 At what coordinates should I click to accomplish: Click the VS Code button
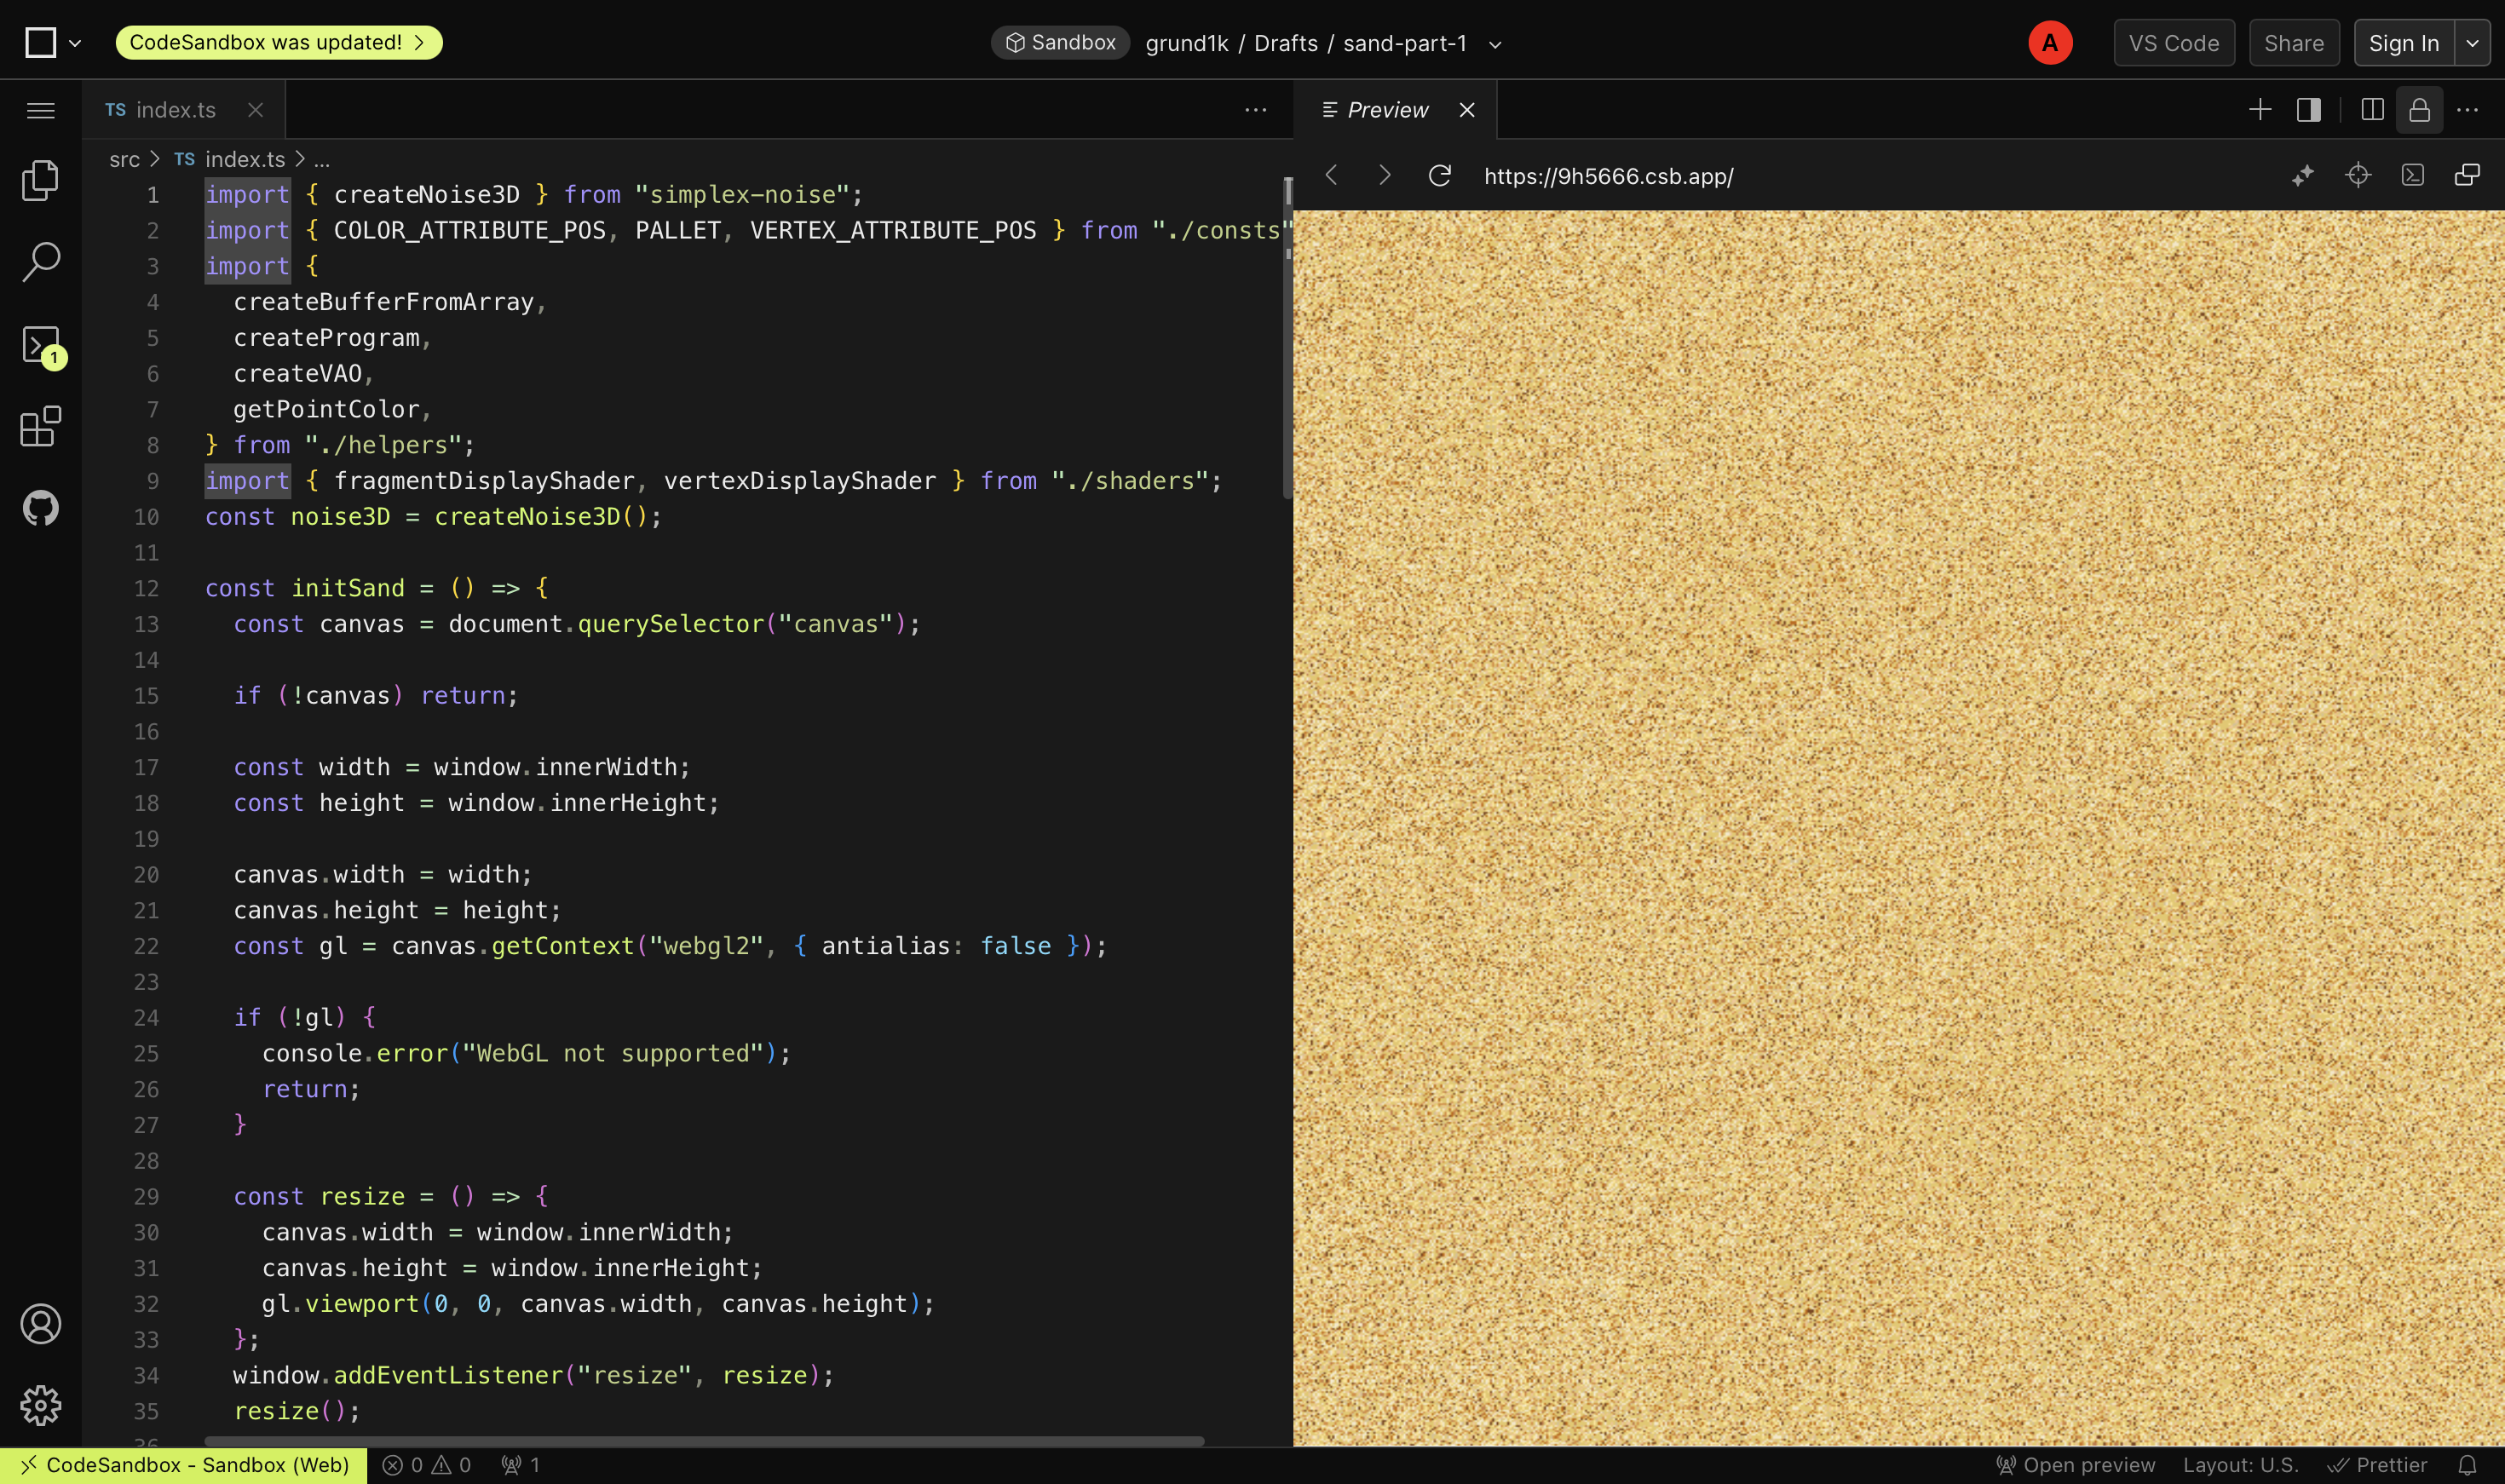pos(2174,42)
